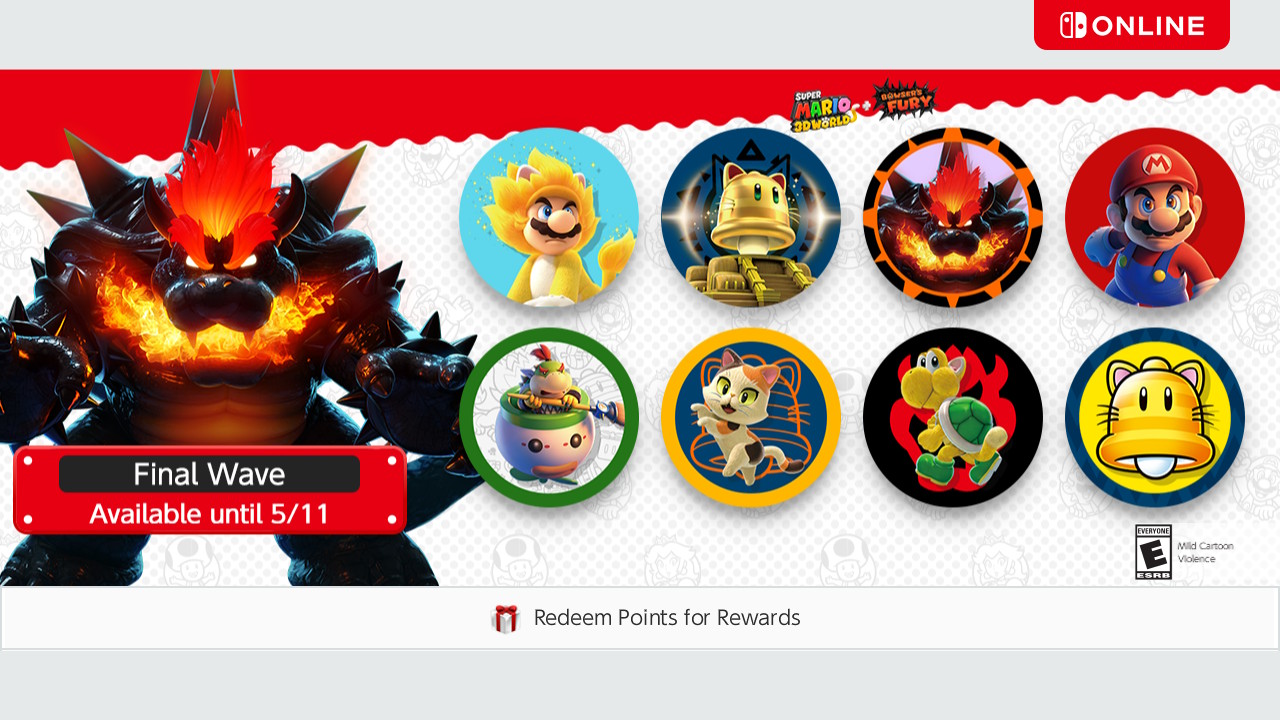Click the Available until 5/11 text
This screenshot has width=1280, height=720.
[209, 514]
